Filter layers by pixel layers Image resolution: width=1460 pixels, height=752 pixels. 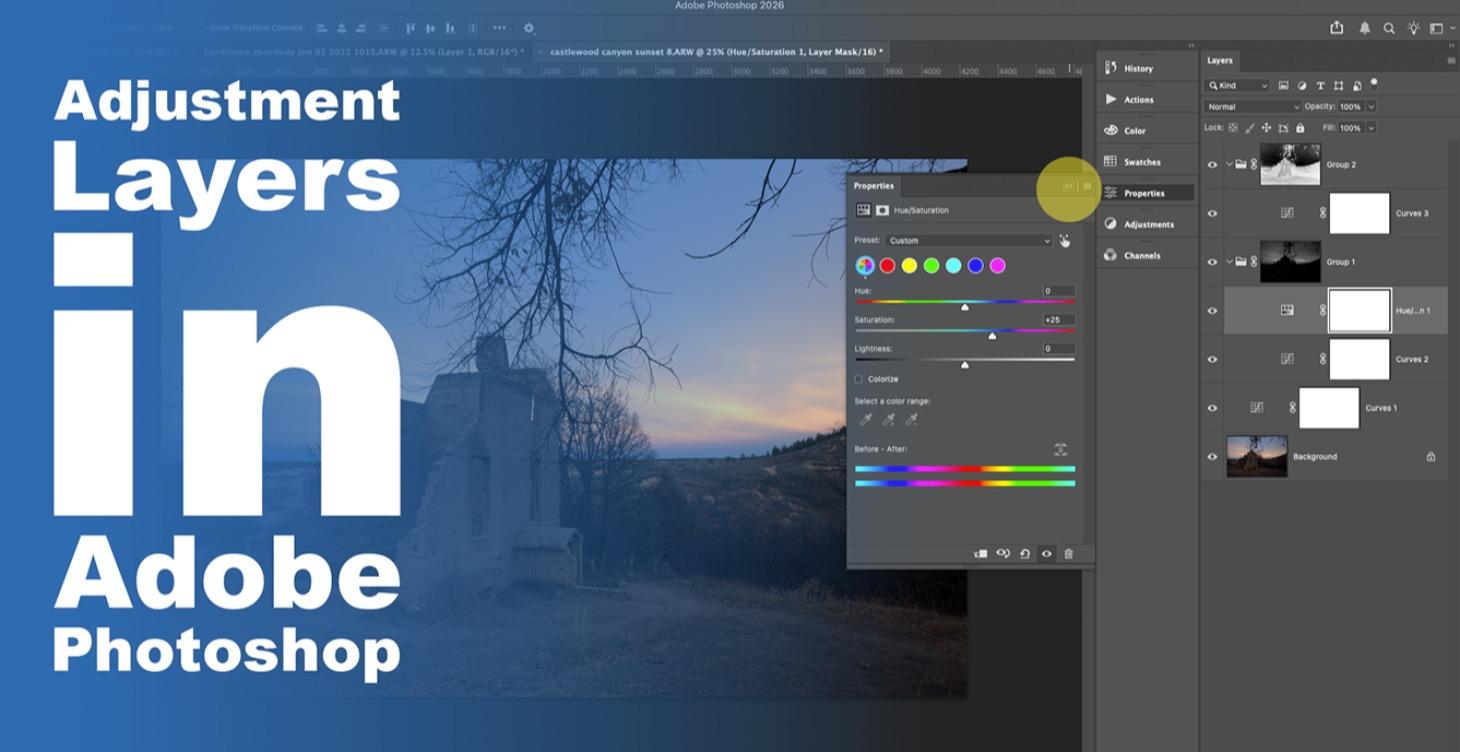1283,86
